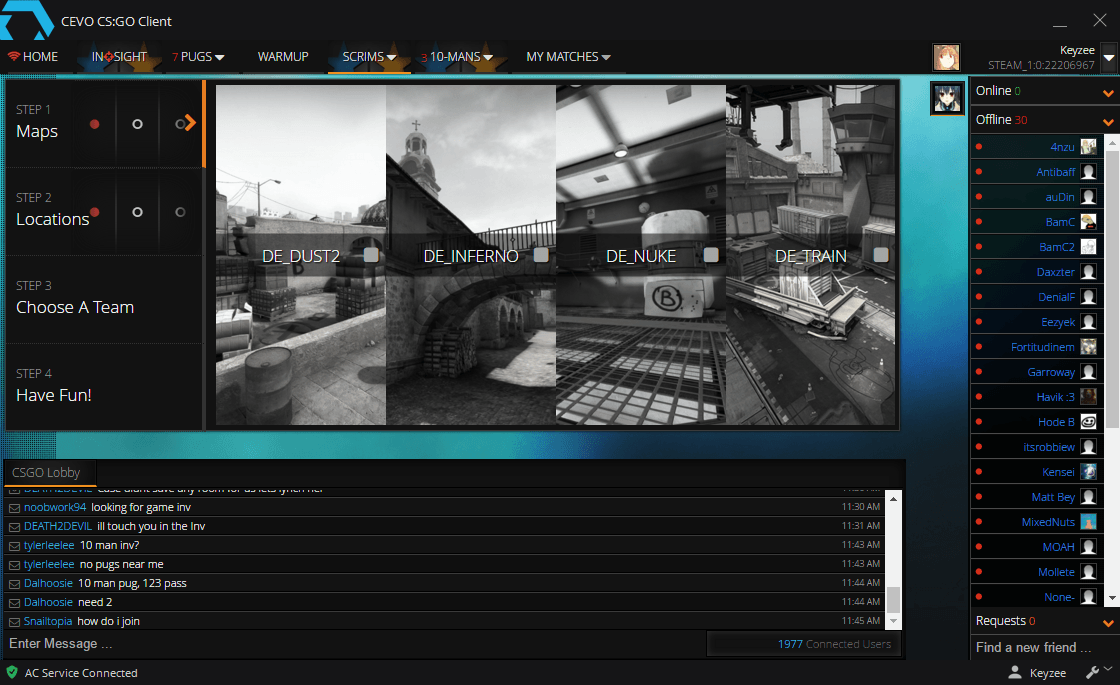Click BamC2's friend avatar

coord(1088,246)
